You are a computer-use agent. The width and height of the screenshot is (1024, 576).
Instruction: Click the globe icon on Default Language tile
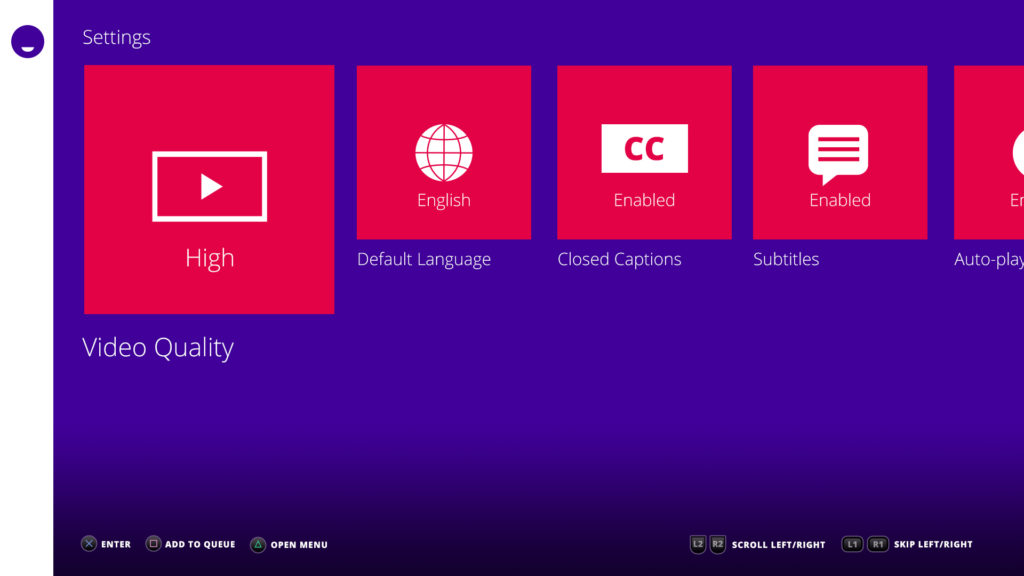443,151
